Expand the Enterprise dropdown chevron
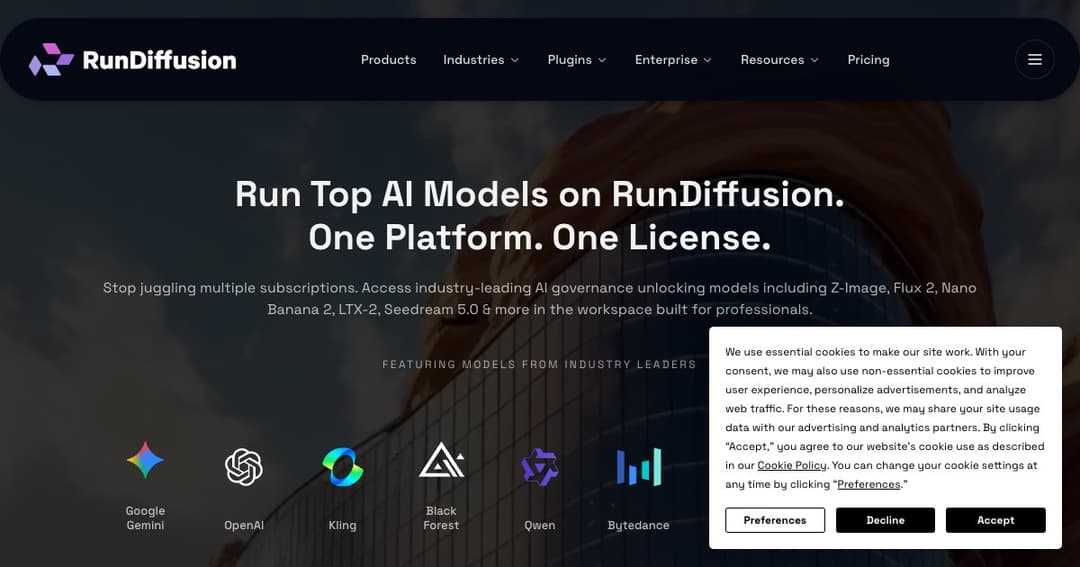The image size is (1080, 567). coord(707,61)
